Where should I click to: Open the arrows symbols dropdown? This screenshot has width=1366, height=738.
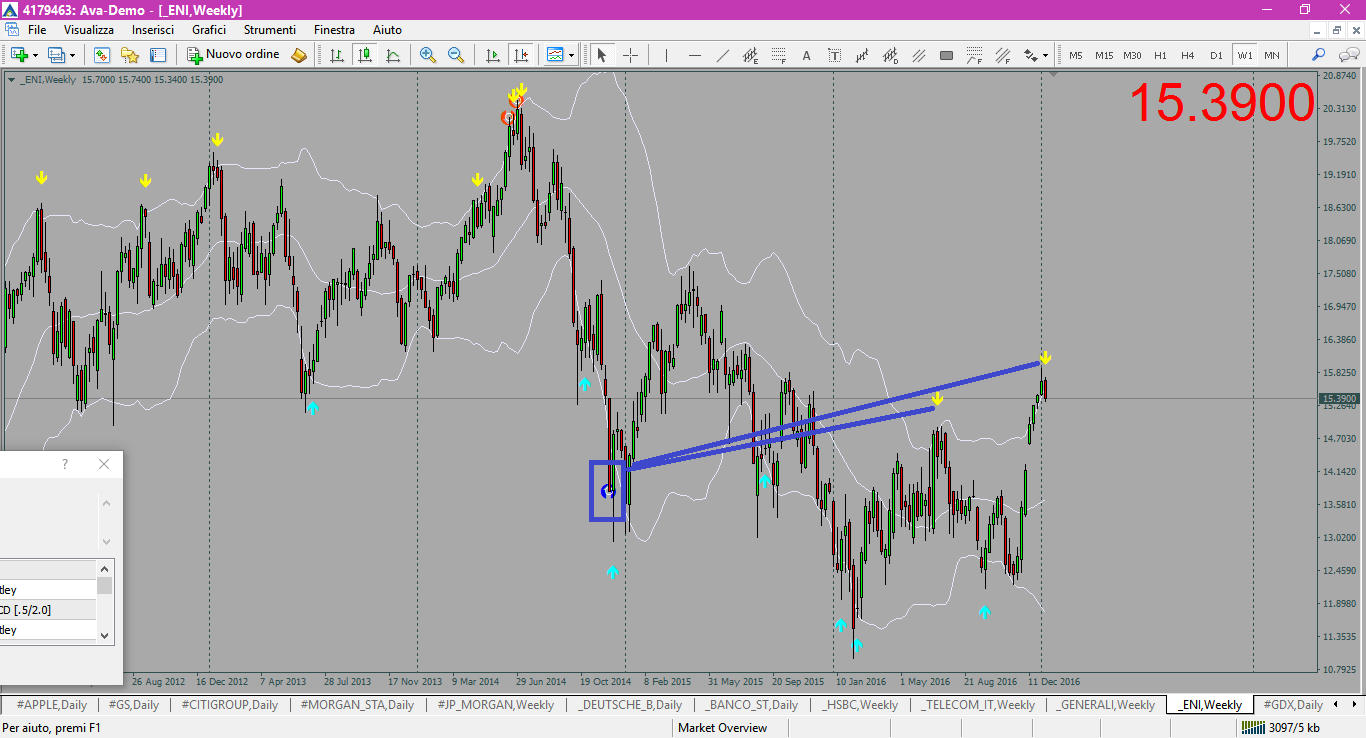1046,55
